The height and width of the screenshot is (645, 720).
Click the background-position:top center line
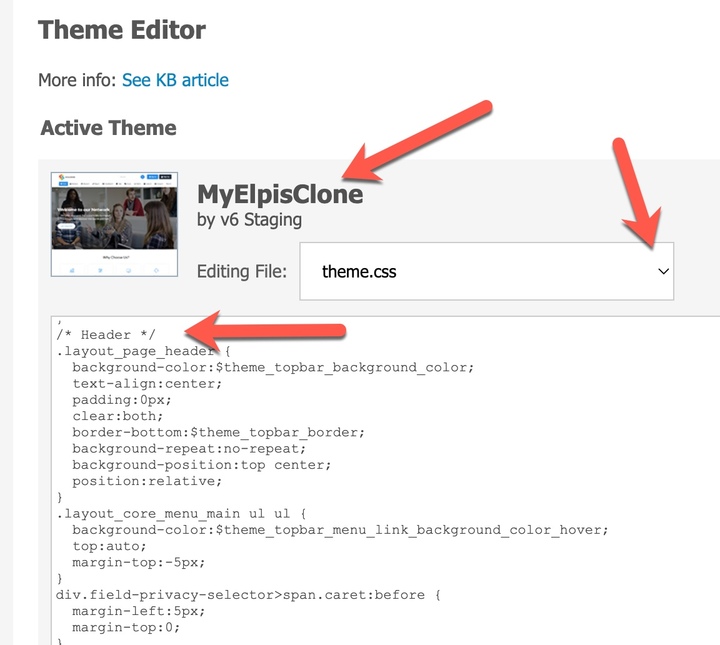202,465
